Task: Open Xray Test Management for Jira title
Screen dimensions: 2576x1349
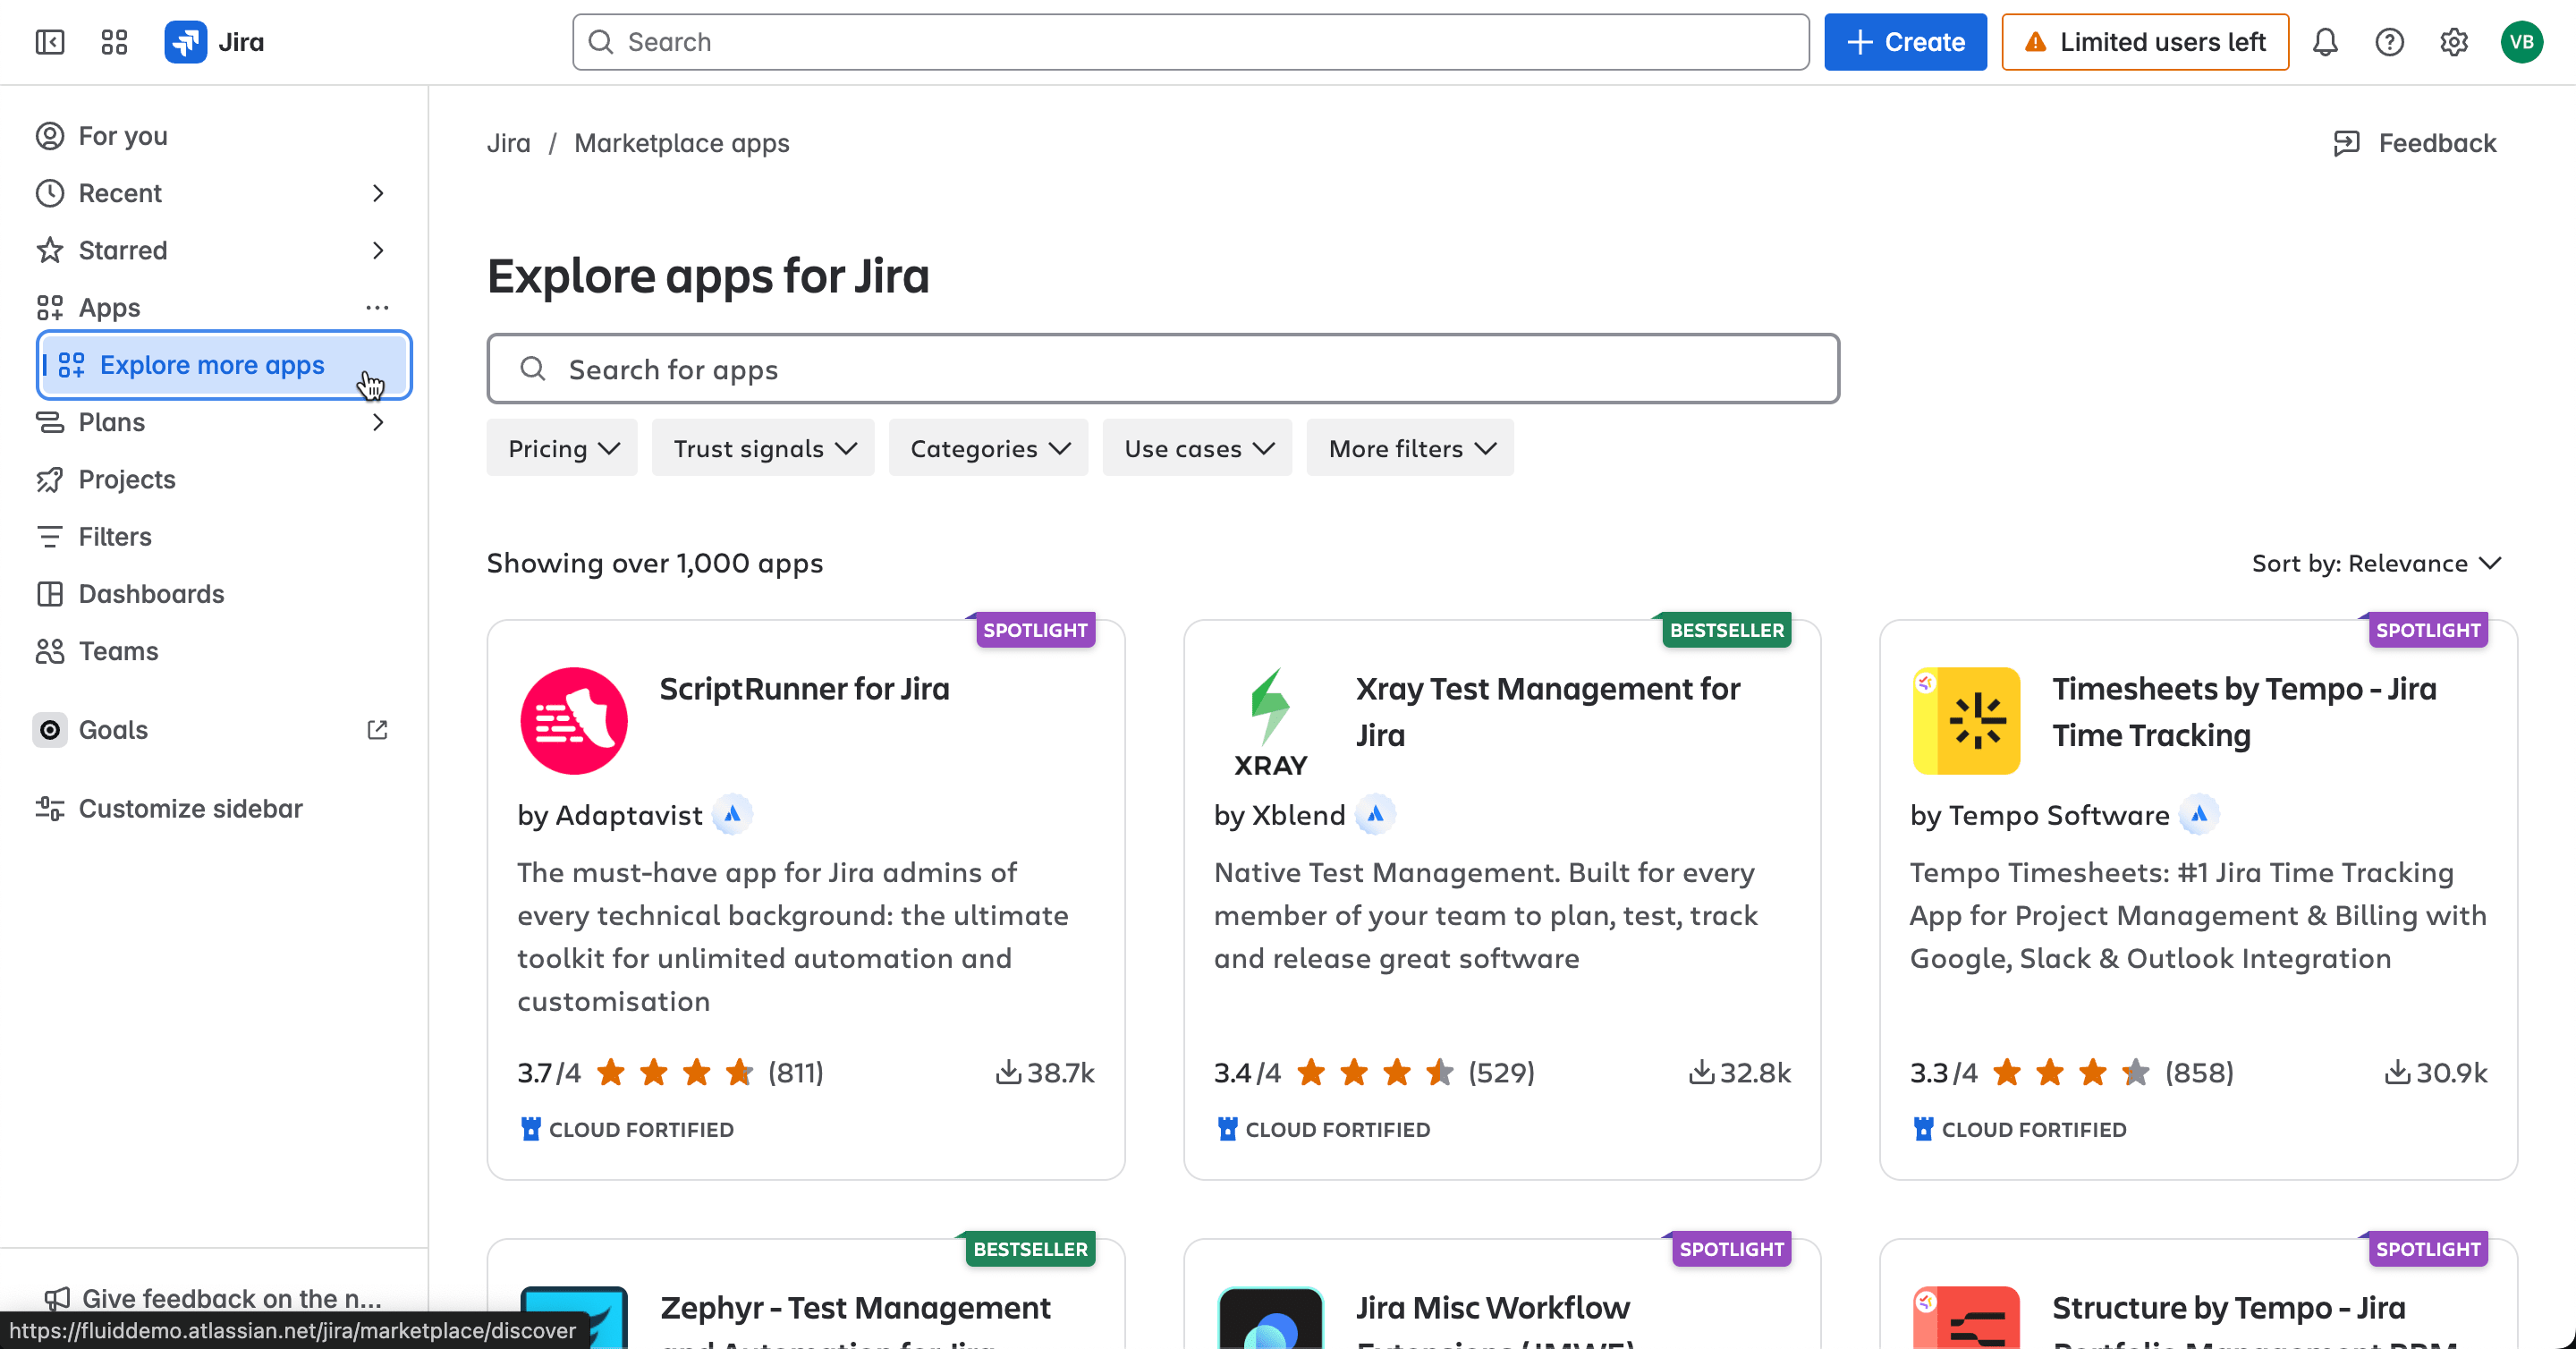Action: click(x=1547, y=712)
